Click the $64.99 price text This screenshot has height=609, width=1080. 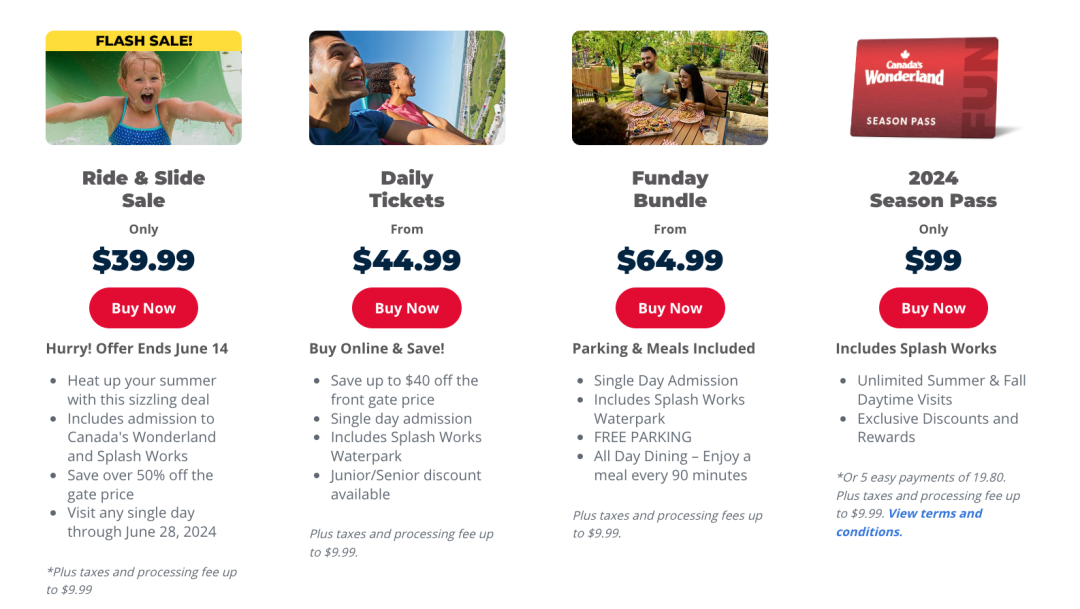point(669,260)
